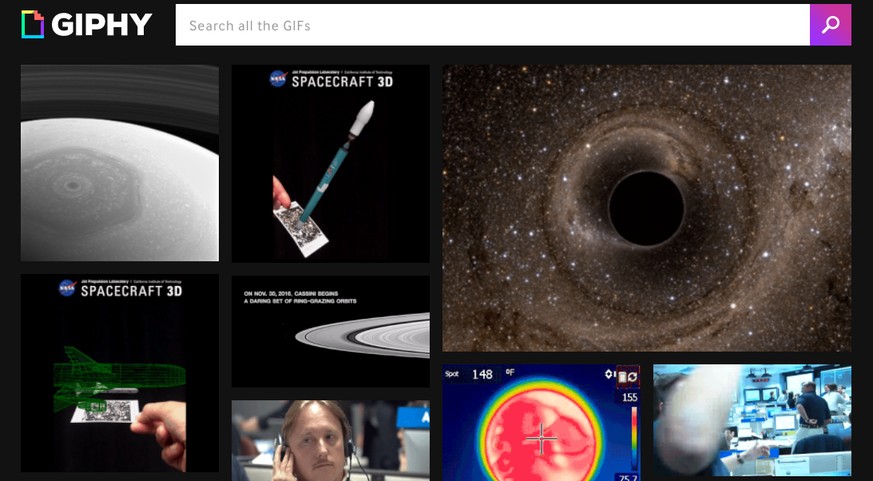Open the mission control room GIF
This screenshot has height=481, width=873.
click(752, 420)
